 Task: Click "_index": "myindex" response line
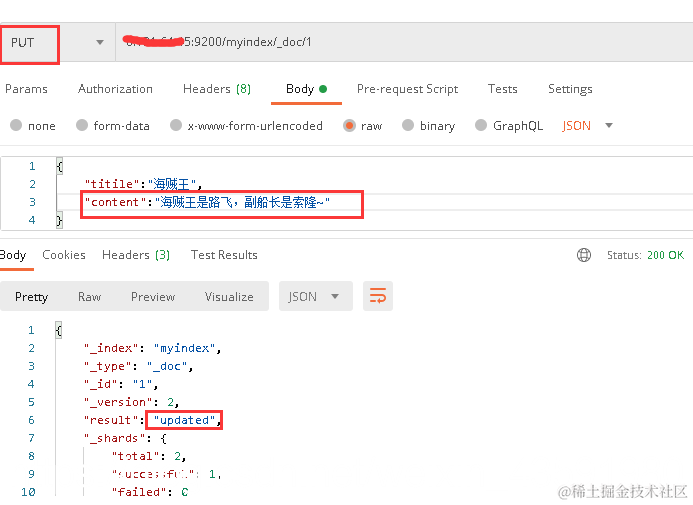[x=152, y=348]
